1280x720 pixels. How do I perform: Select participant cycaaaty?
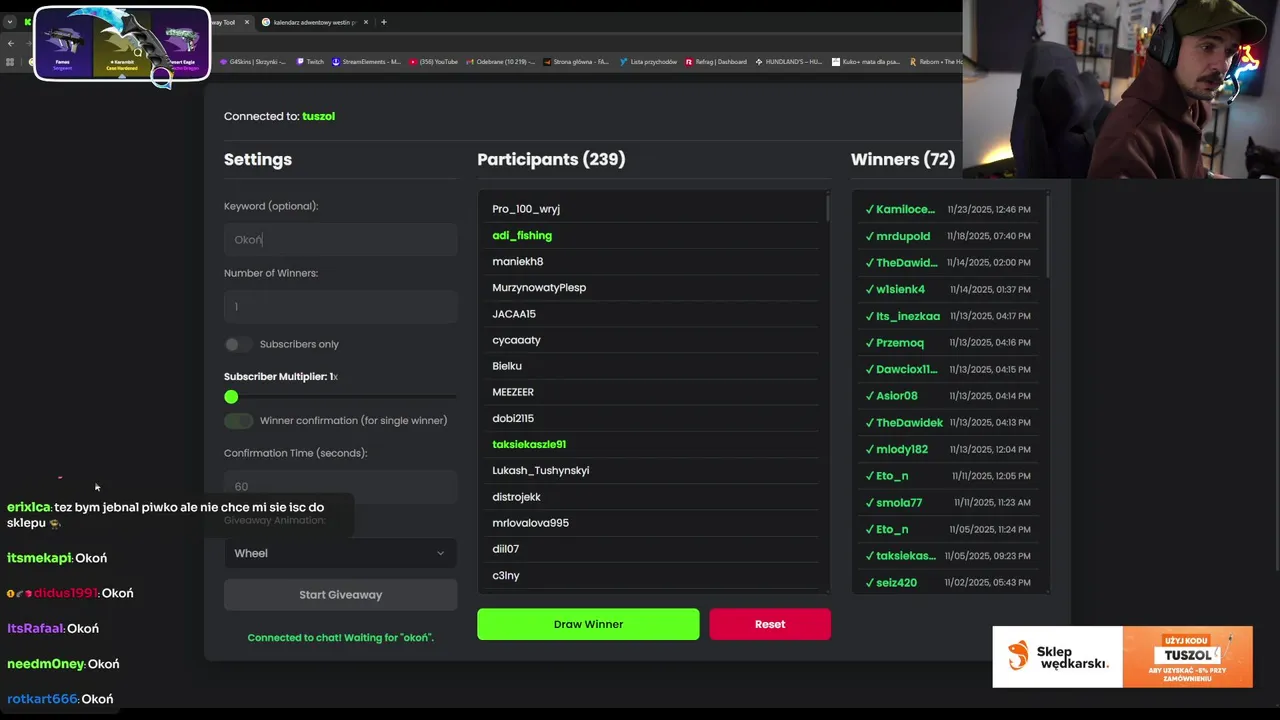[516, 340]
